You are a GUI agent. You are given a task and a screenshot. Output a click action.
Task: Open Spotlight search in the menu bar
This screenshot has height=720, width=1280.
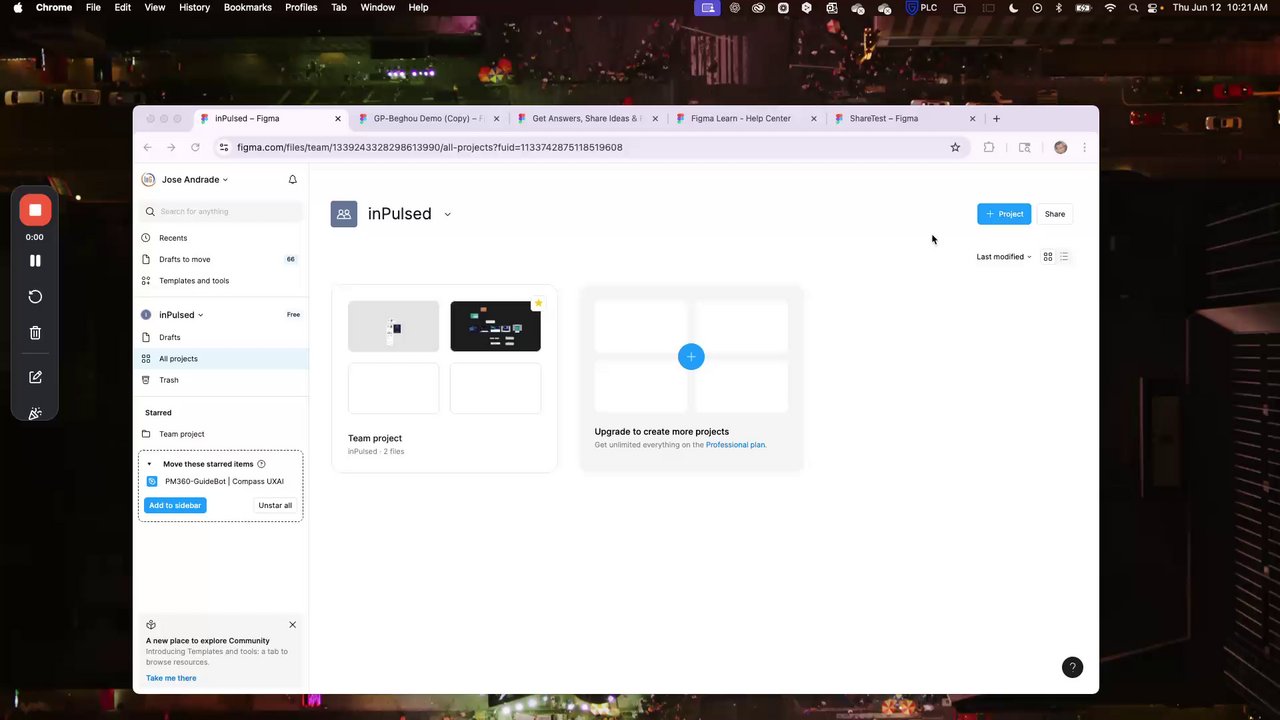click(x=1133, y=7)
